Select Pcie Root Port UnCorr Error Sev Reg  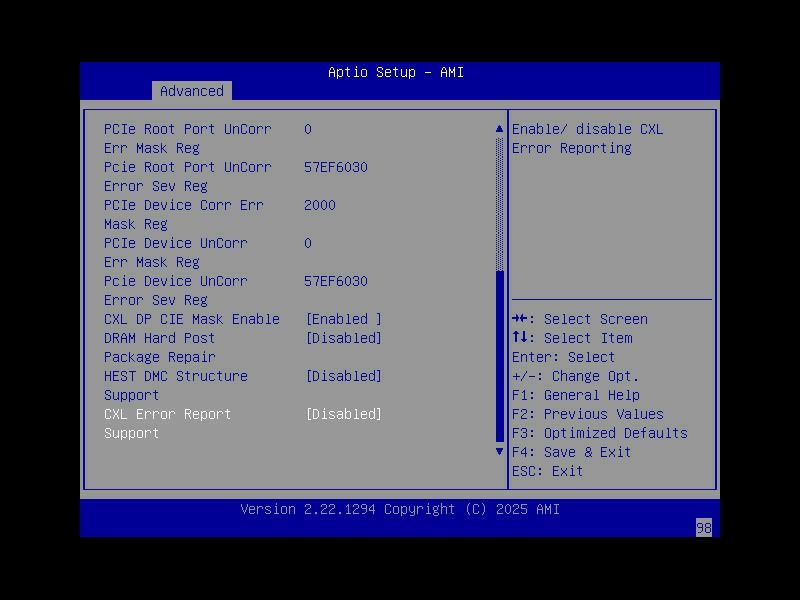point(188,177)
